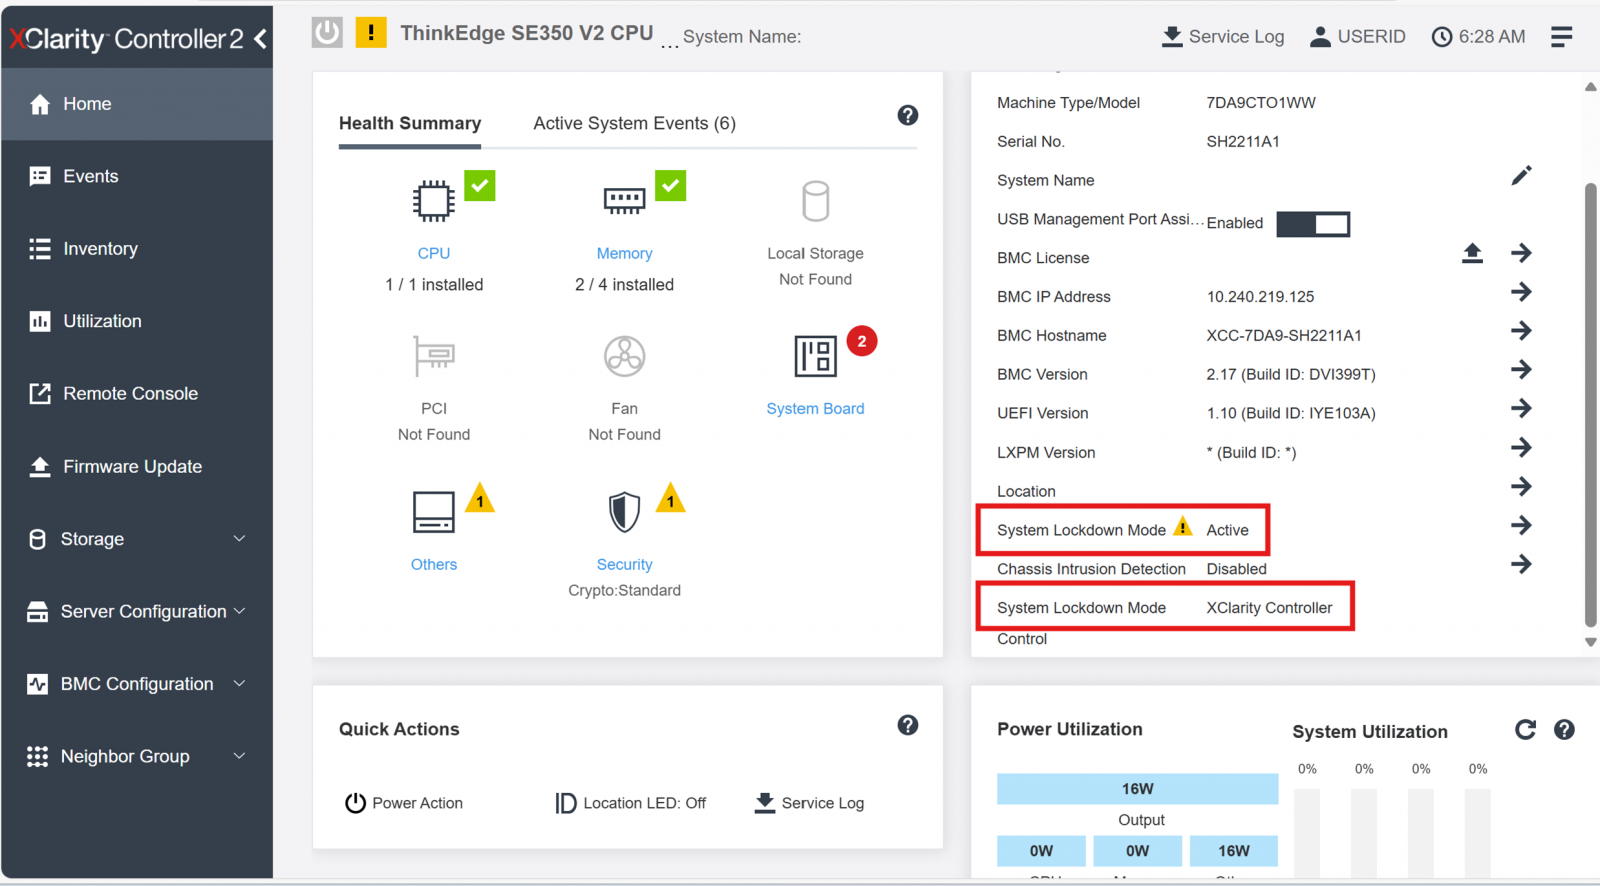Open the CPU link

[x=434, y=254]
